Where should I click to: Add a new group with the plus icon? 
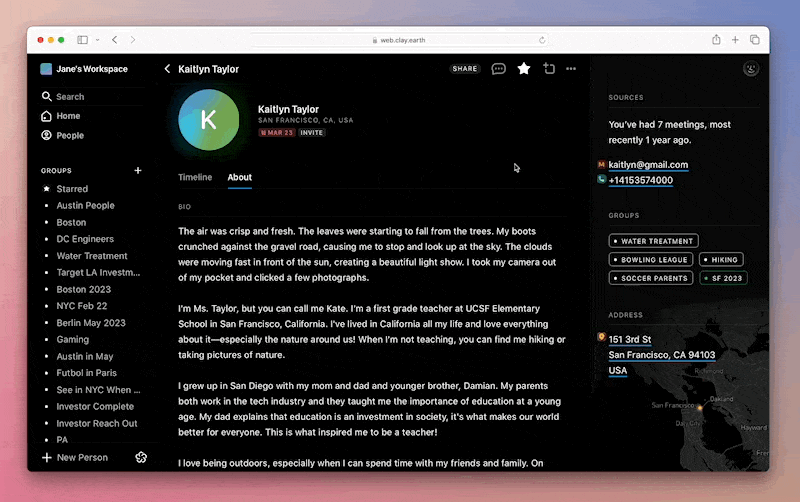click(x=138, y=171)
